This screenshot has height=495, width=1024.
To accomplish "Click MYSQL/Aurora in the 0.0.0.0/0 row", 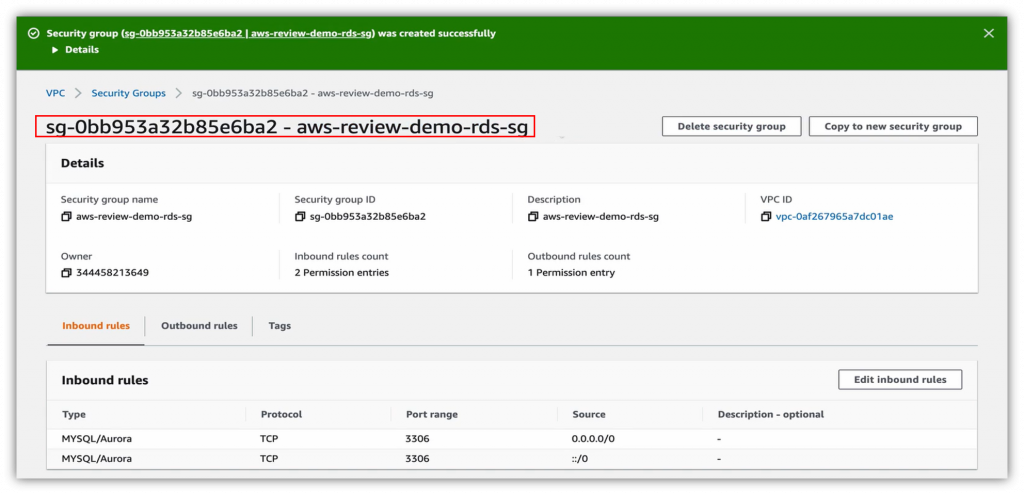I will [97, 439].
